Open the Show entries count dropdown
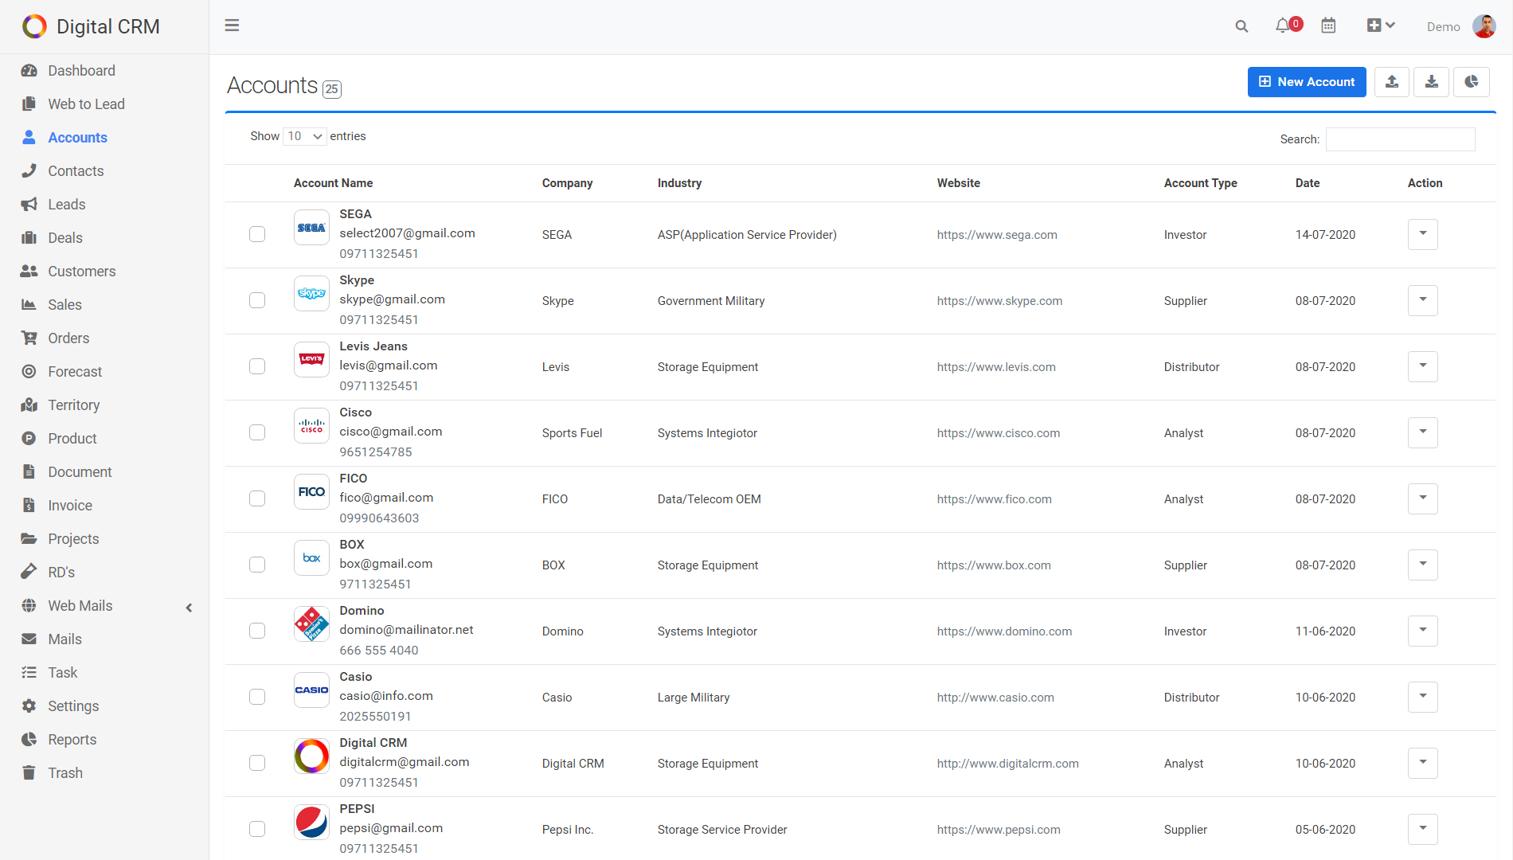The image size is (1513, 860). point(305,136)
